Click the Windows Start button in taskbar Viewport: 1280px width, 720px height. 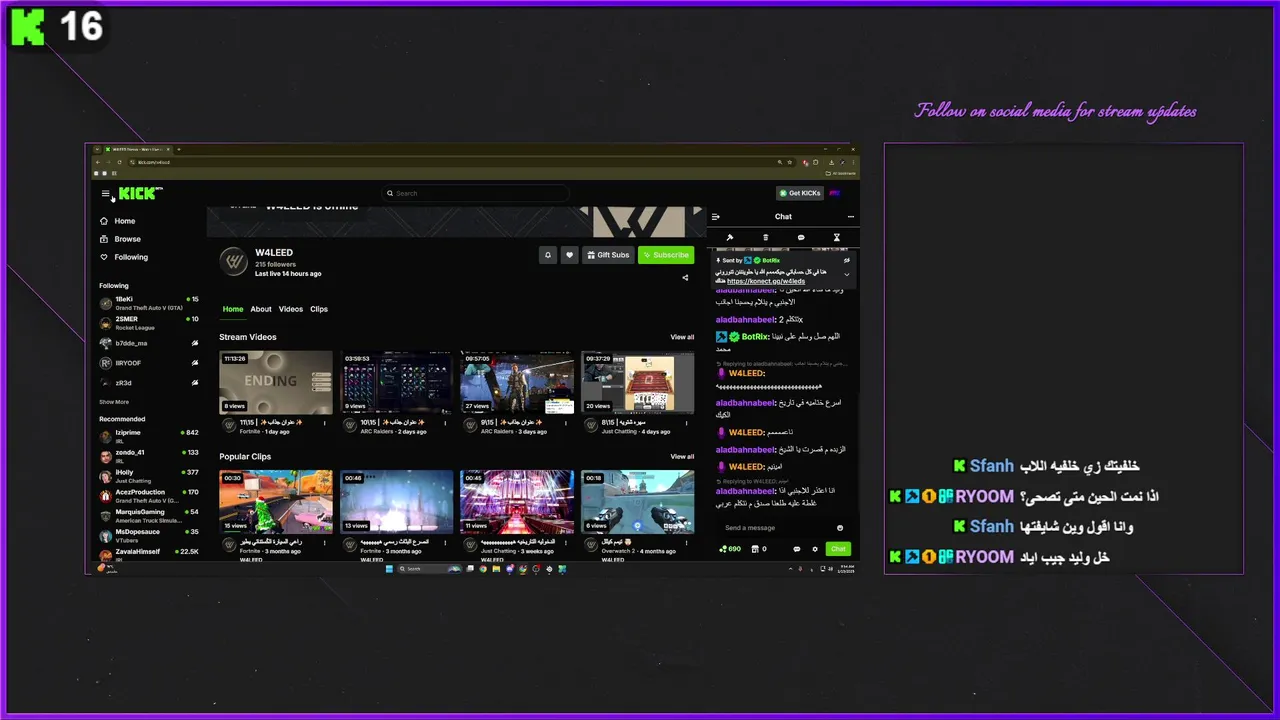coord(390,569)
